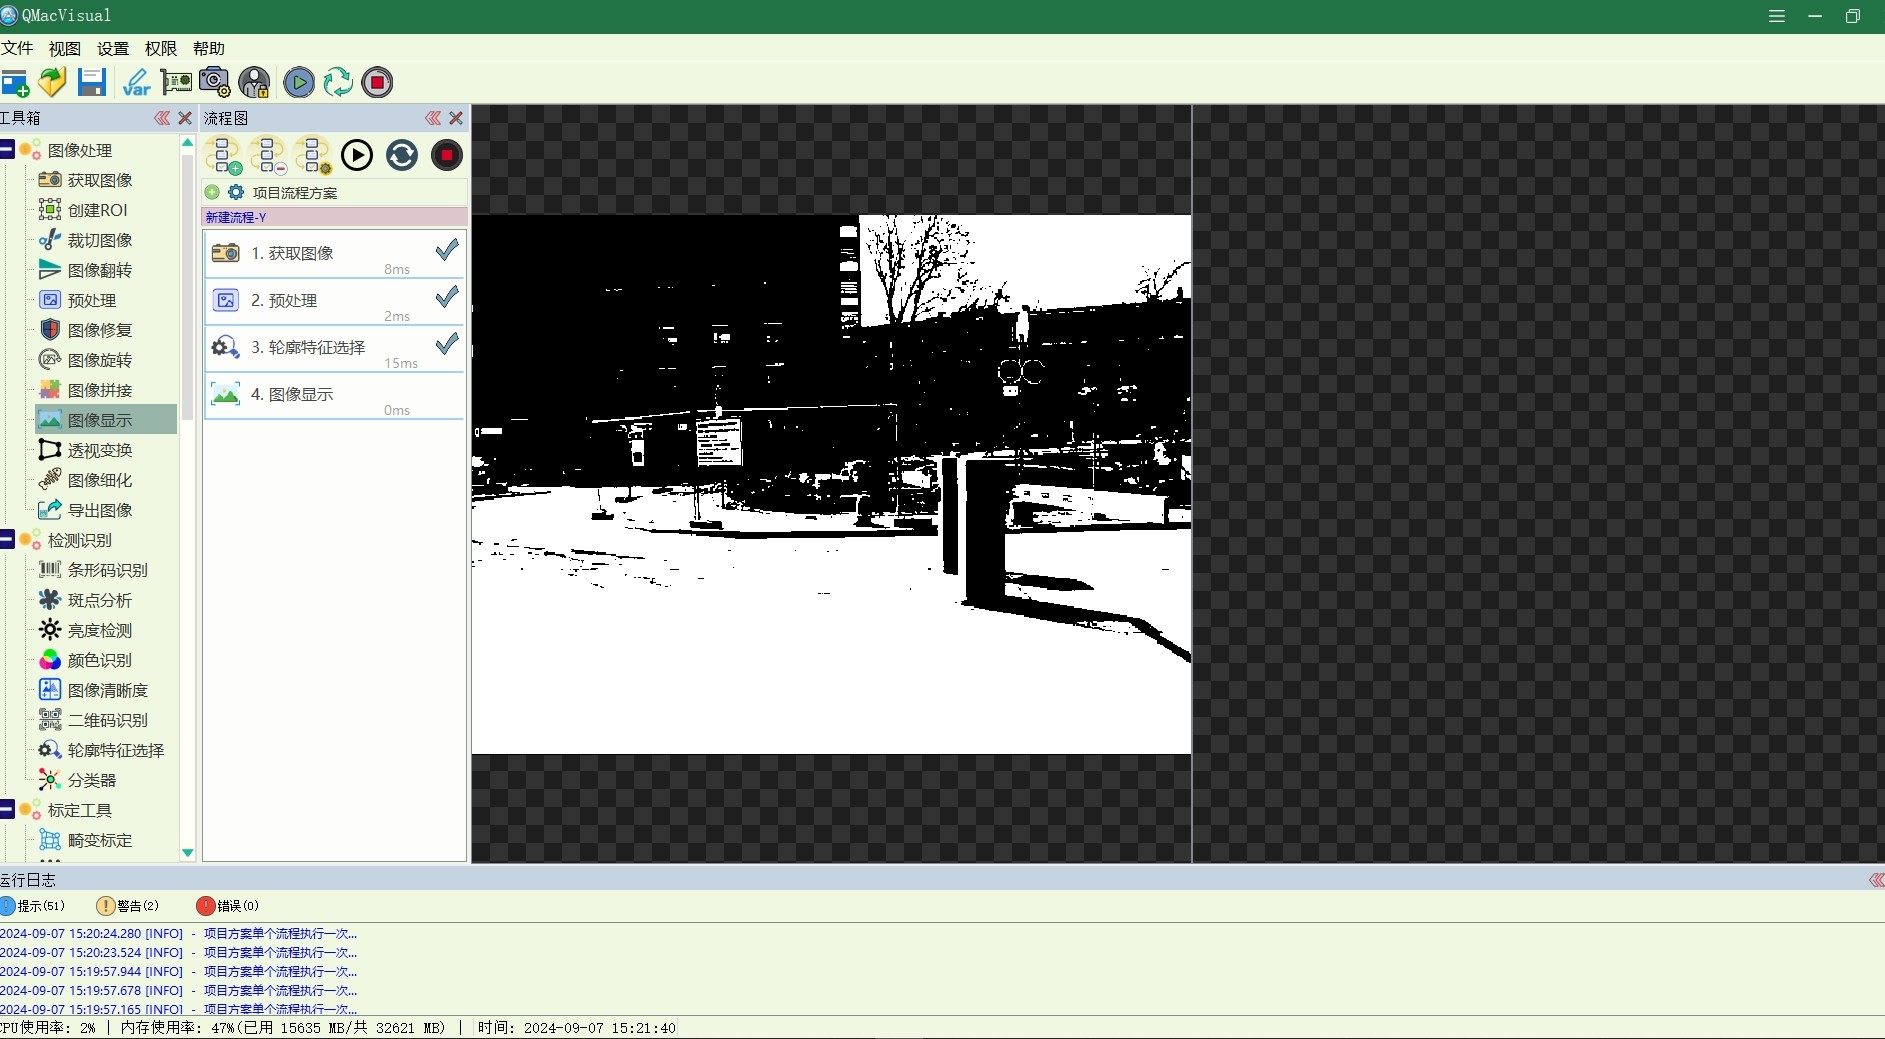This screenshot has height=1039, width=1885.
Task: Collapse the 运行日志 panel with the double arrow
Action: tap(1876, 880)
